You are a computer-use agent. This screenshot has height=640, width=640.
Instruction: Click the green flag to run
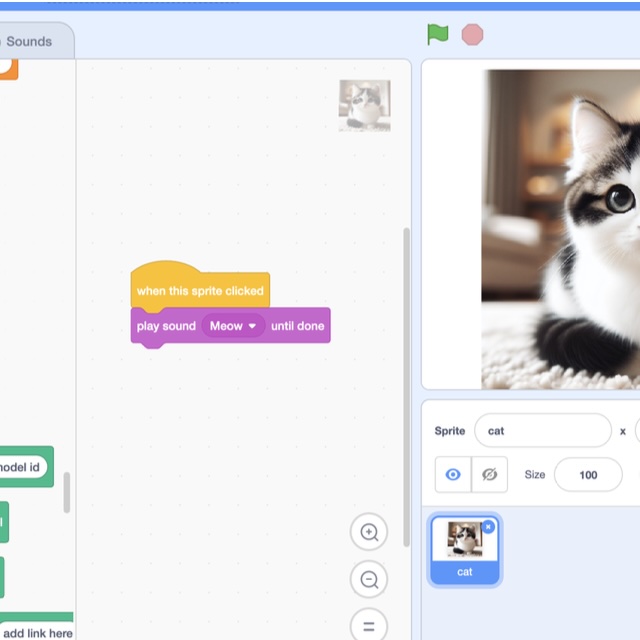click(x=438, y=34)
